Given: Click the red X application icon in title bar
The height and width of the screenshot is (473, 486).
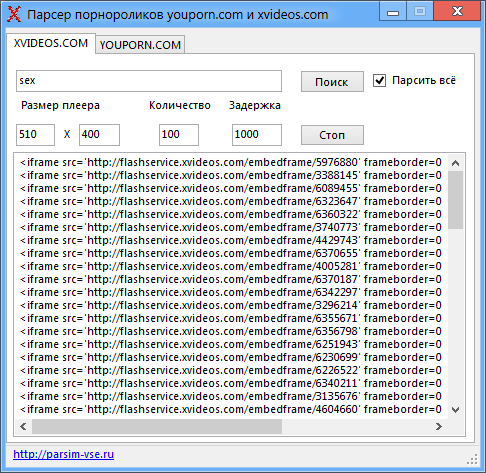Looking at the screenshot, I should point(14,14).
